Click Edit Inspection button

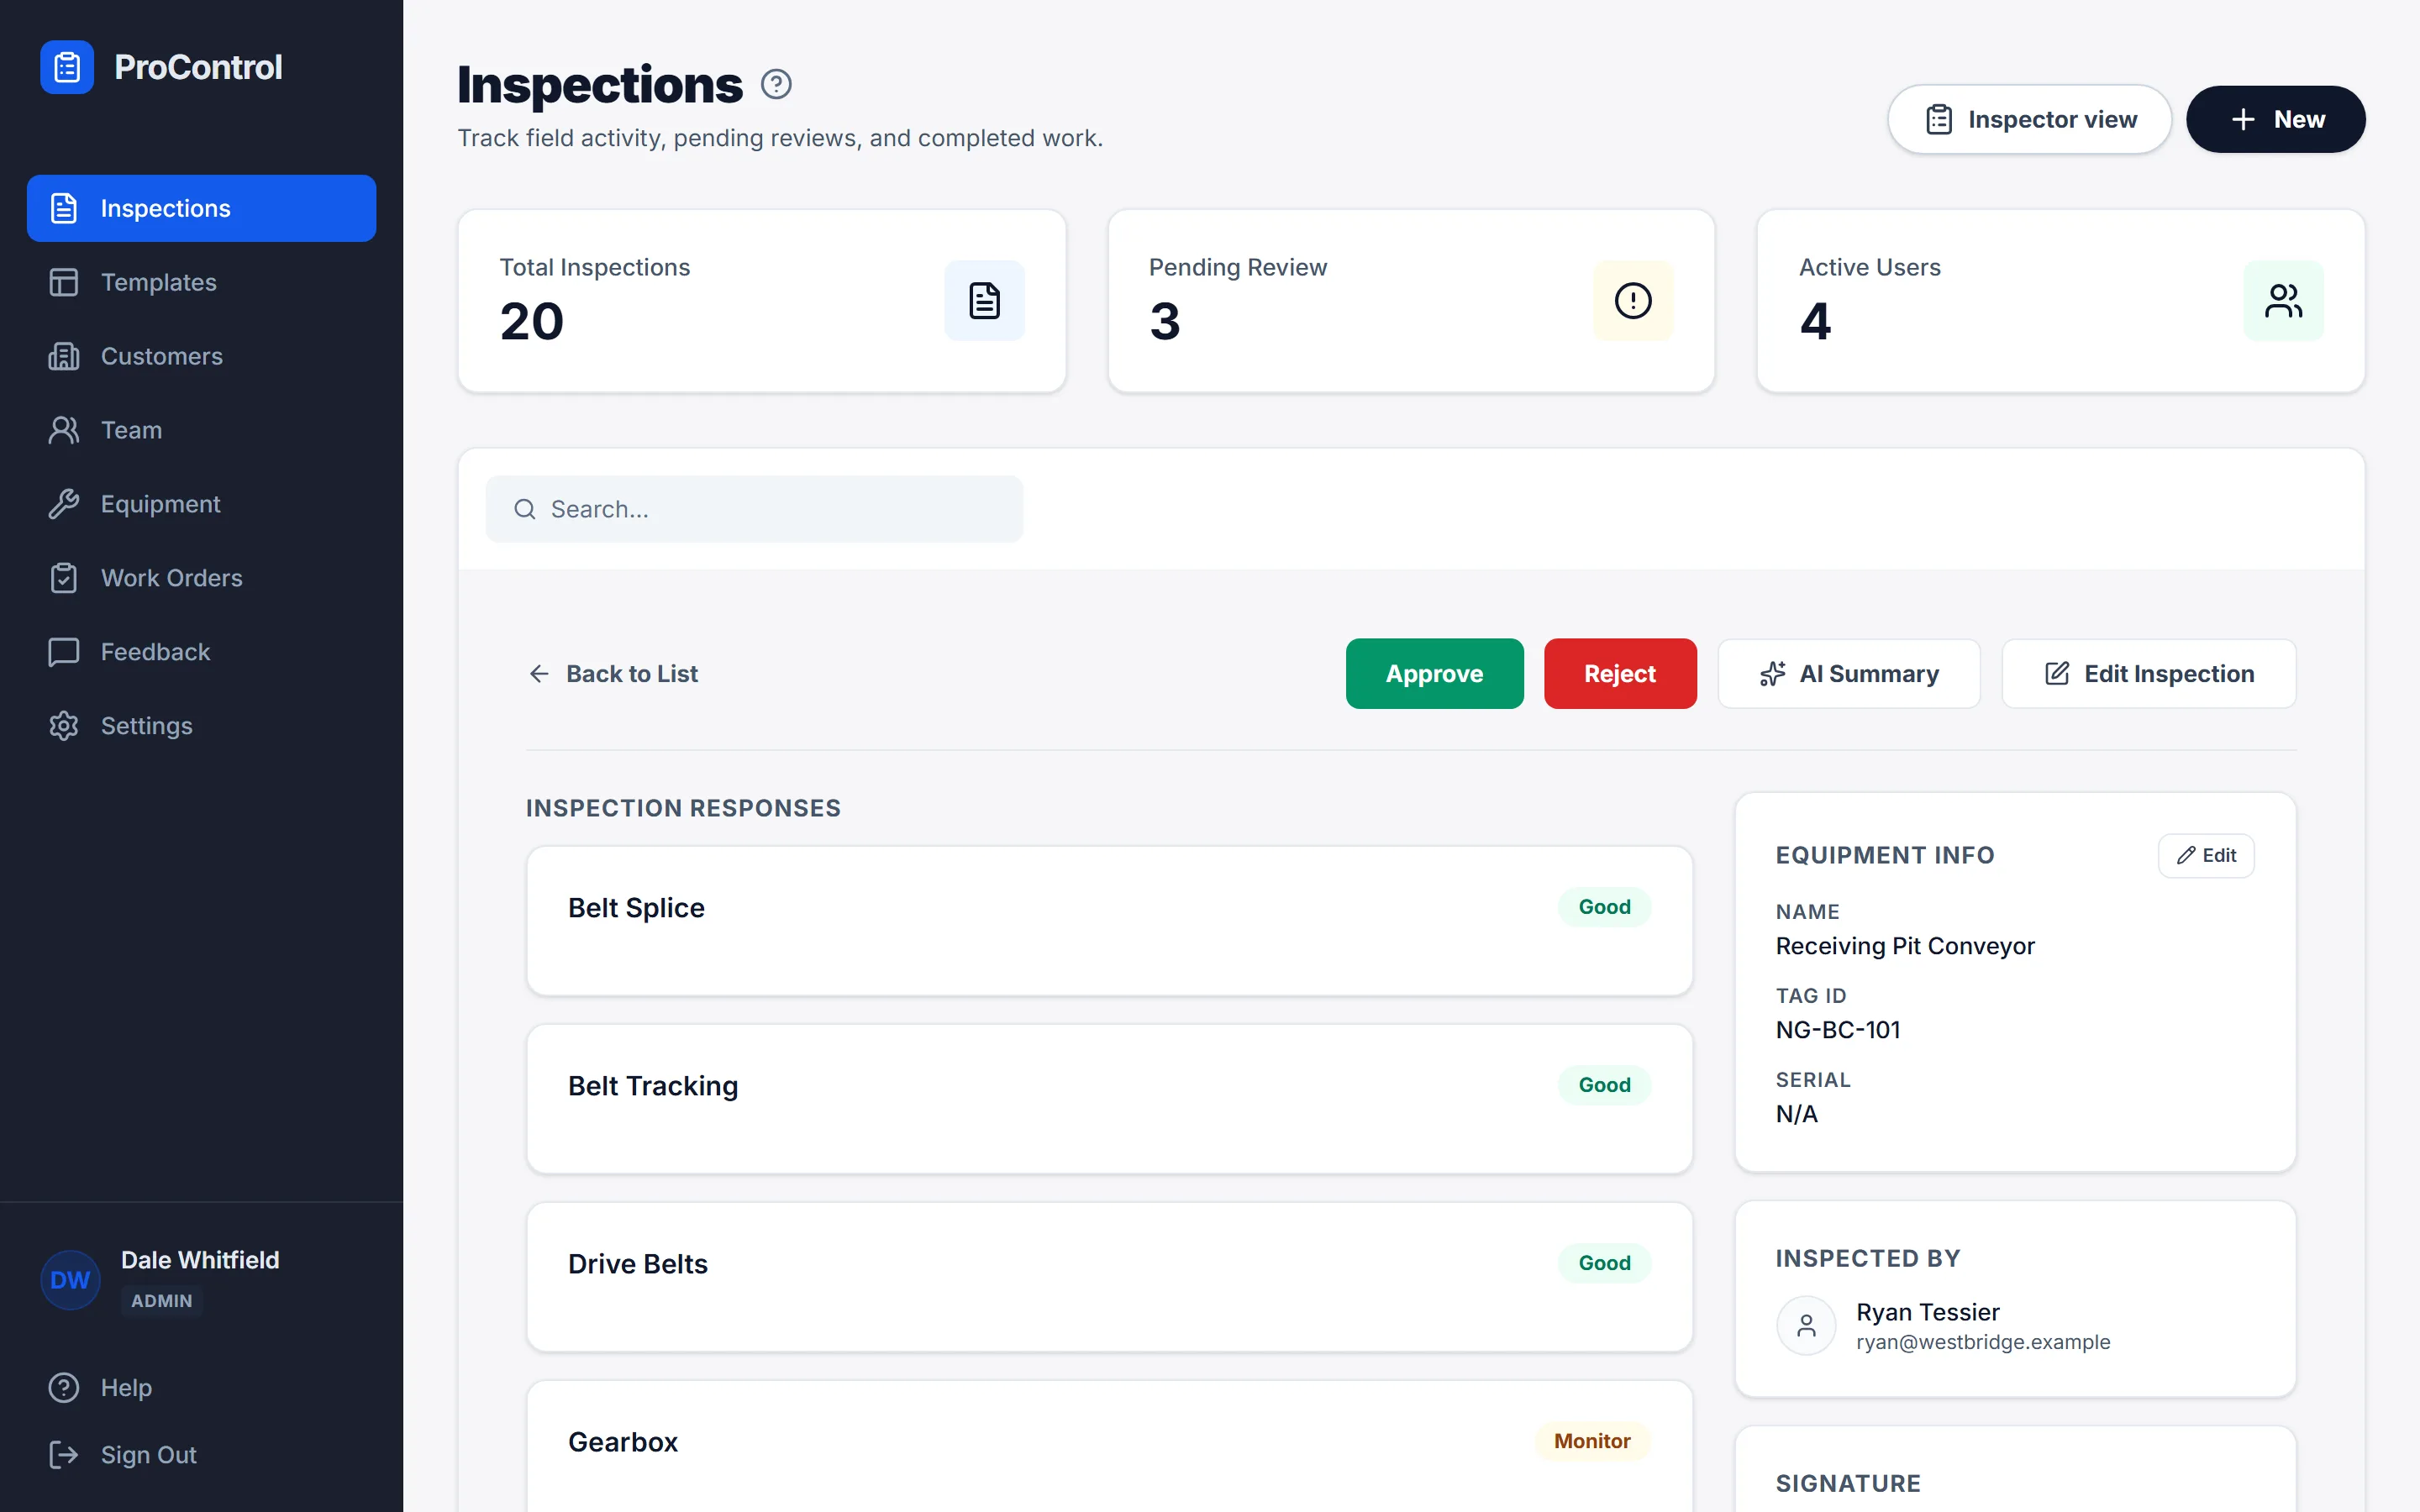[2149, 674]
